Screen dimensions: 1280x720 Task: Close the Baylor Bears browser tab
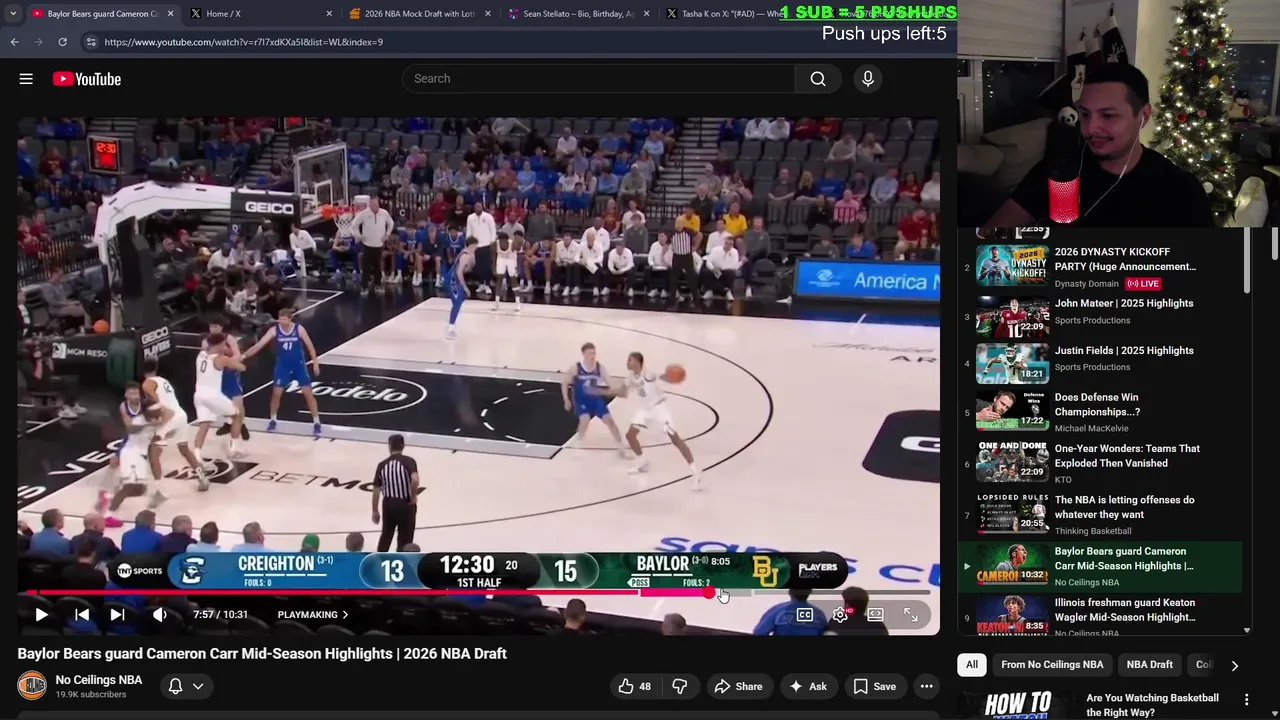(170, 14)
